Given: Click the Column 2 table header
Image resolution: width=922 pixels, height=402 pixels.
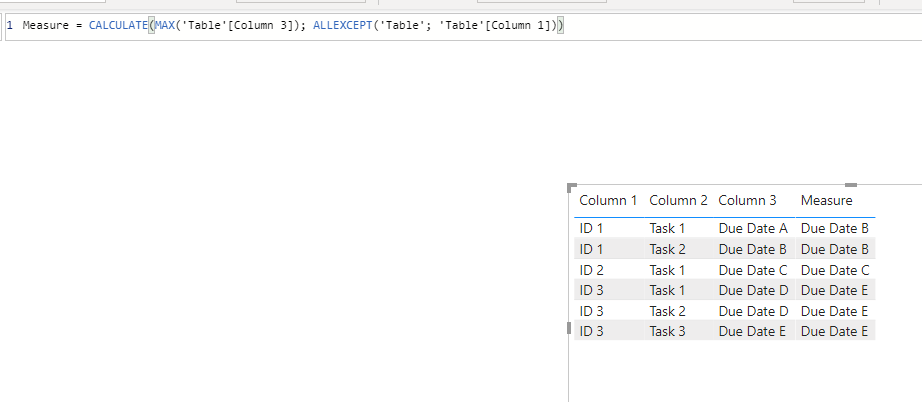Looking at the screenshot, I should pos(679,200).
